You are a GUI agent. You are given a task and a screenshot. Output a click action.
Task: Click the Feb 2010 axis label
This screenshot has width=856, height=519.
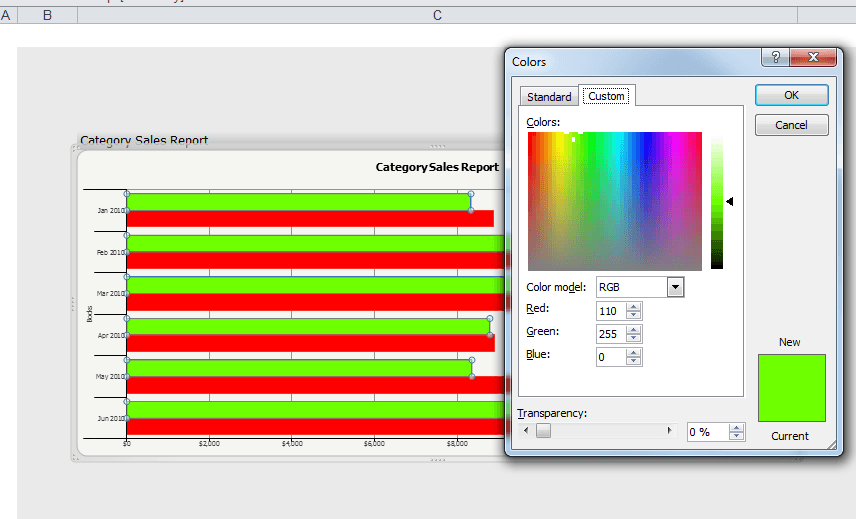(x=110, y=252)
